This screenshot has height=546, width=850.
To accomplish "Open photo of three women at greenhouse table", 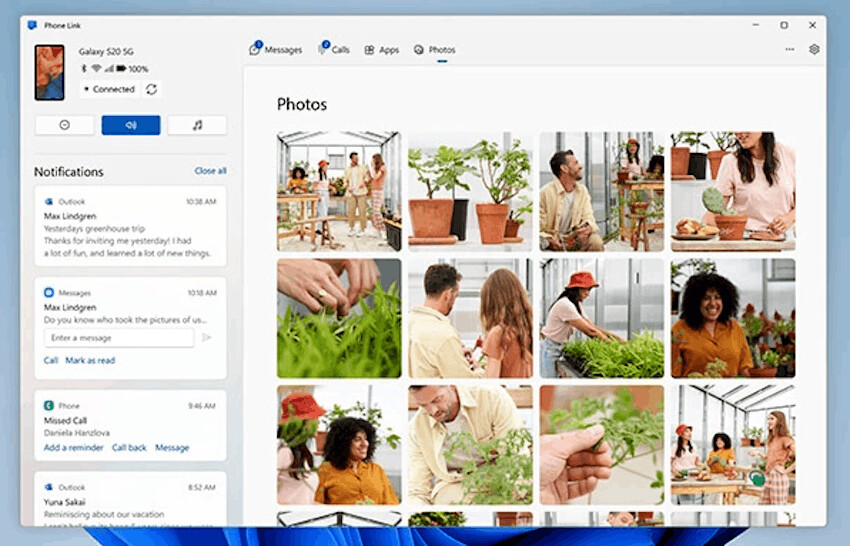I will [x=733, y=445].
